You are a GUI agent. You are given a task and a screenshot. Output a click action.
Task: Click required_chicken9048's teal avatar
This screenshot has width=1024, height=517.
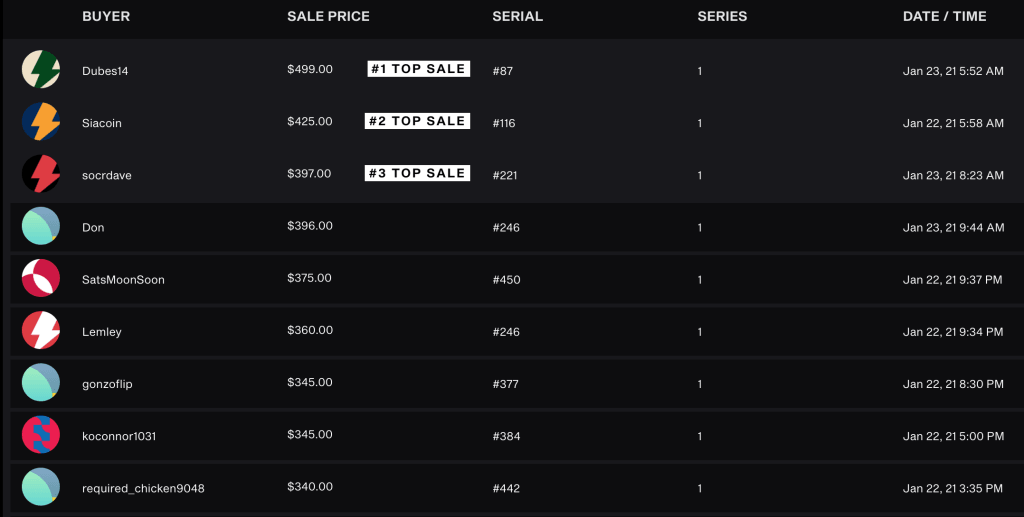41,487
